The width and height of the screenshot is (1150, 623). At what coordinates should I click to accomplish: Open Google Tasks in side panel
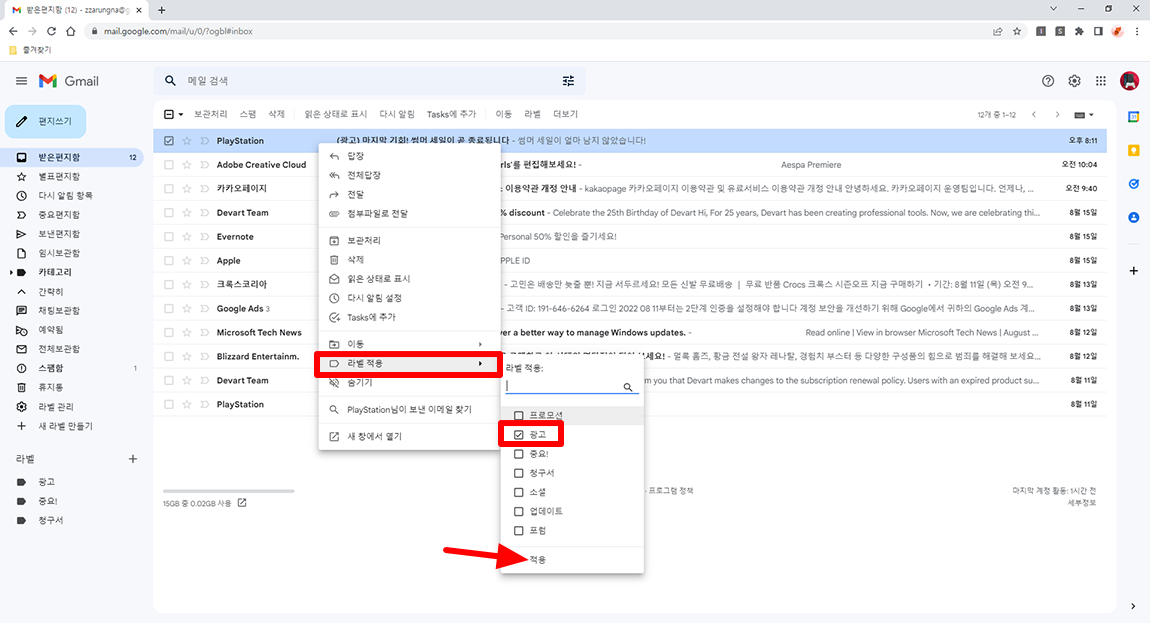(1133, 184)
